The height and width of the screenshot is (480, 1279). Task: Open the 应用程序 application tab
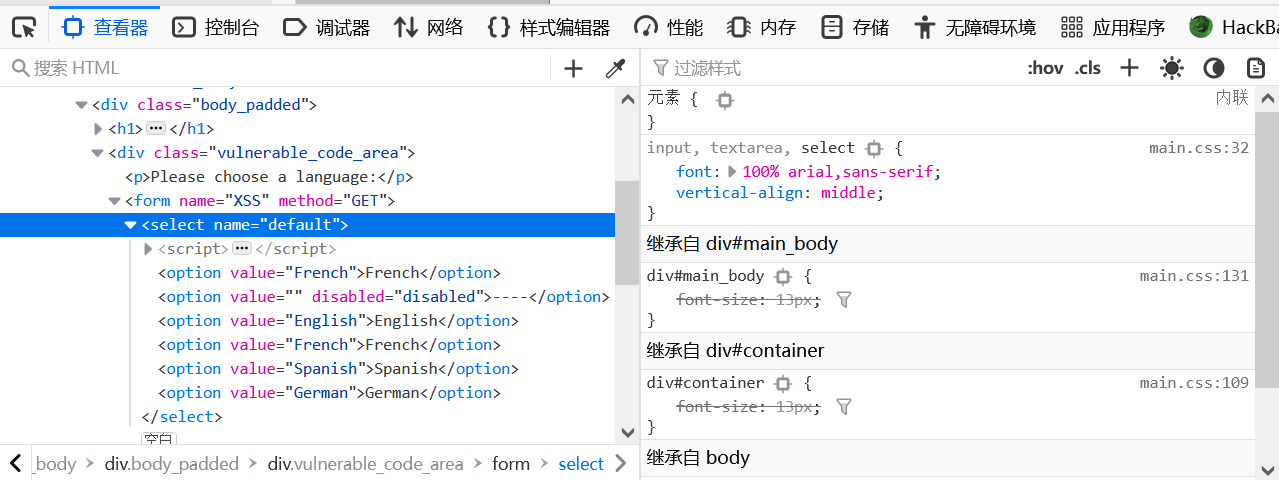[1113, 27]
